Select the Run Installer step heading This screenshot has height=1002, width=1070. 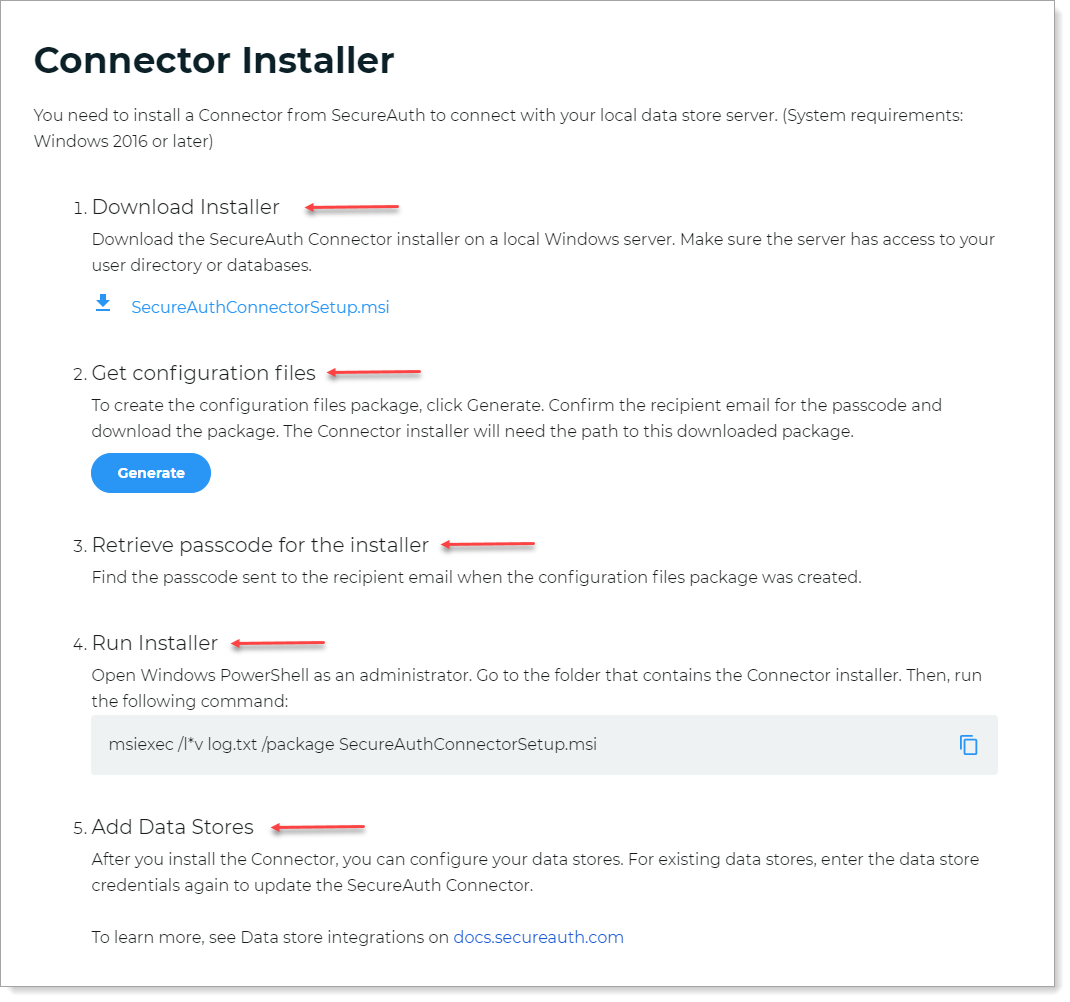[x=154, y=643]
